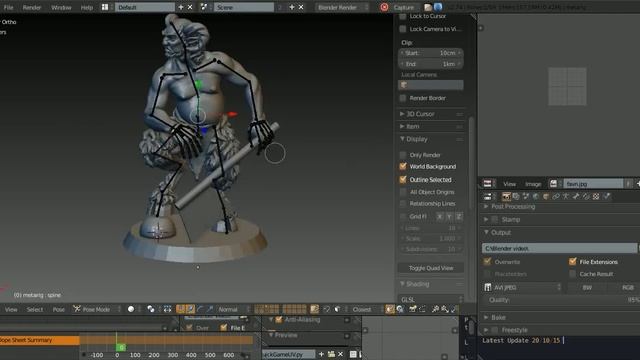The image size is (640, 360).
Task: Click the Local Camera object field
Action: point(431,85)
